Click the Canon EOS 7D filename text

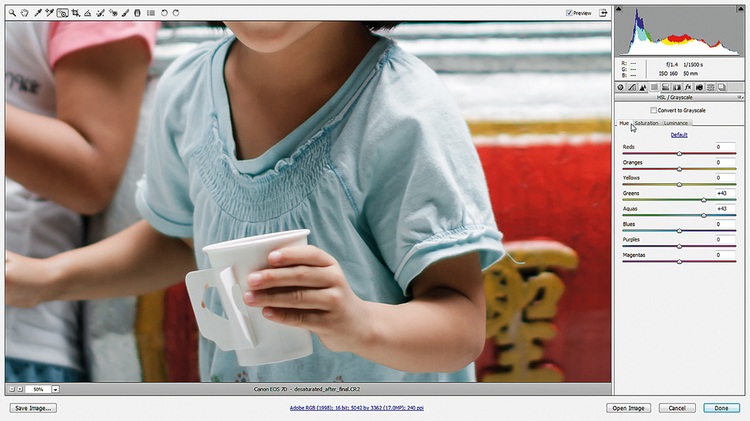[308, 389]
